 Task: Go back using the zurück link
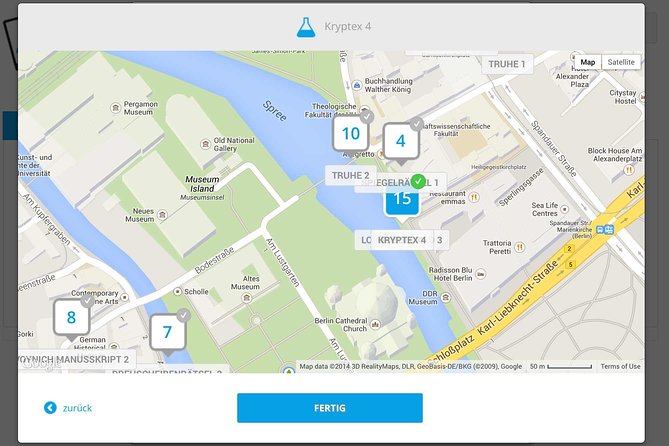pos(77,408)
